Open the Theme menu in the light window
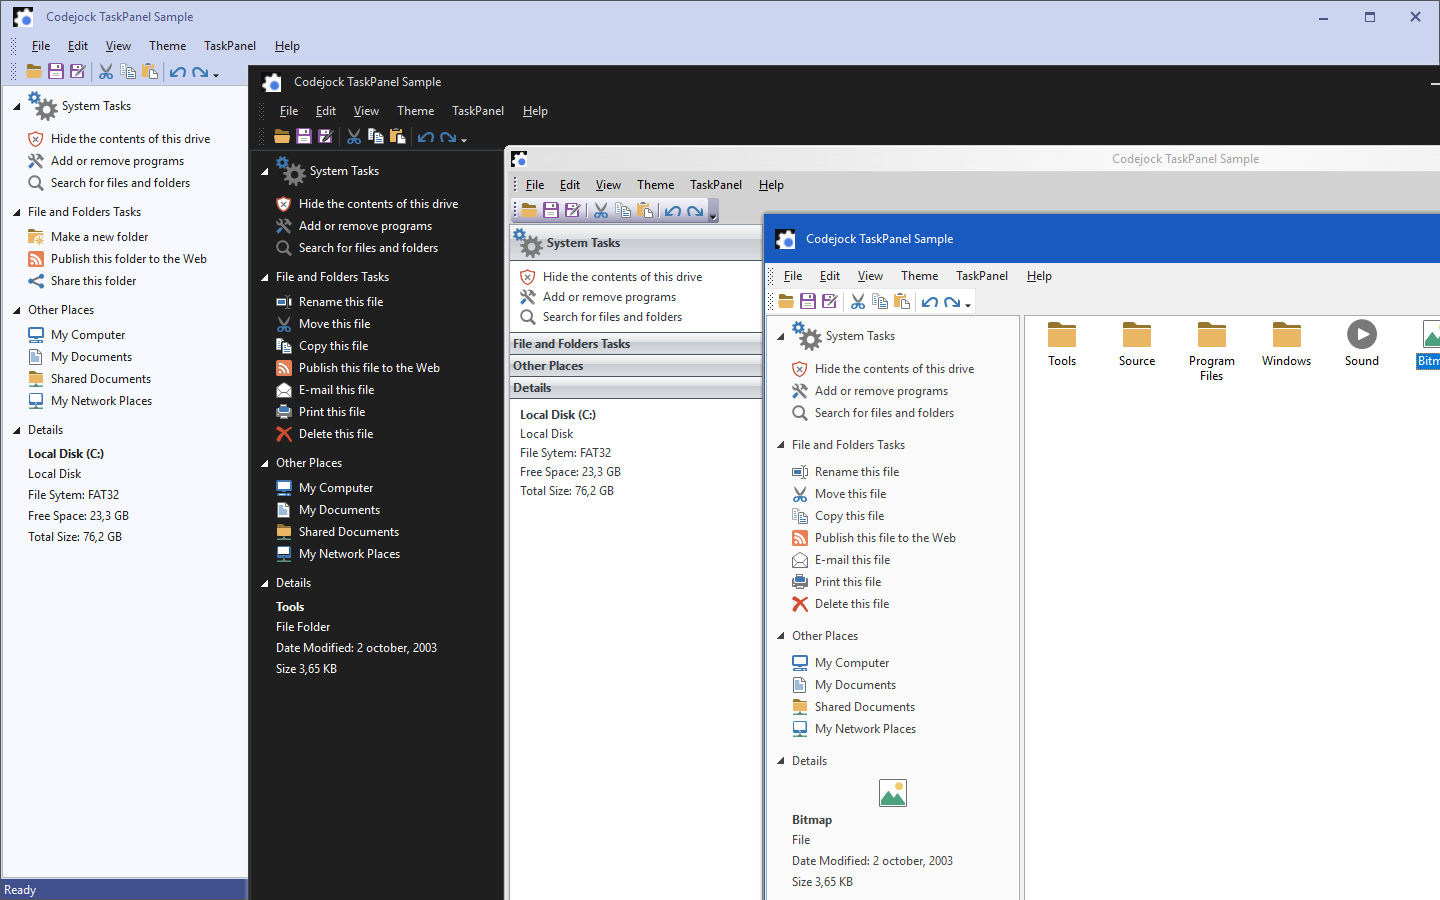1440x900 pixels. tap(168, 46)
